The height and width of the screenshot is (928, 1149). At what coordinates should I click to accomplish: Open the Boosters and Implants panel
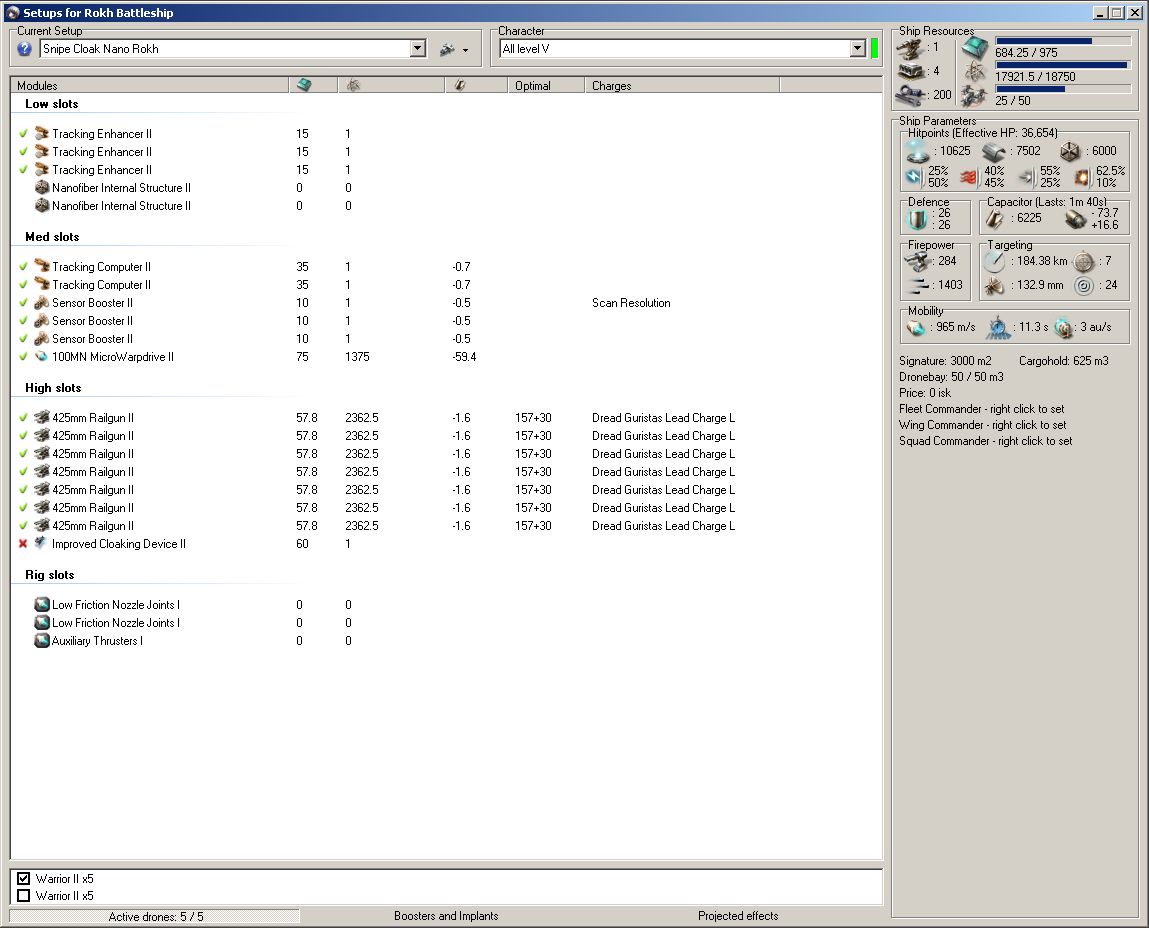pos(446,916)
